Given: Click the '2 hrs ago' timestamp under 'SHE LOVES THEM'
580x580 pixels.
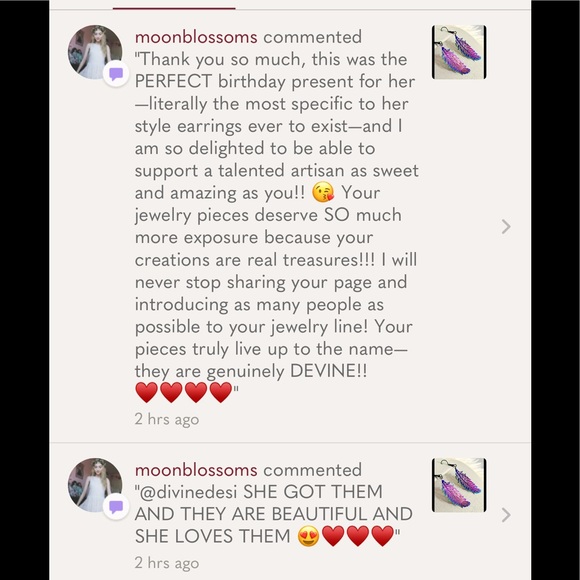Looking at the screenshot, I should (167, 563).
